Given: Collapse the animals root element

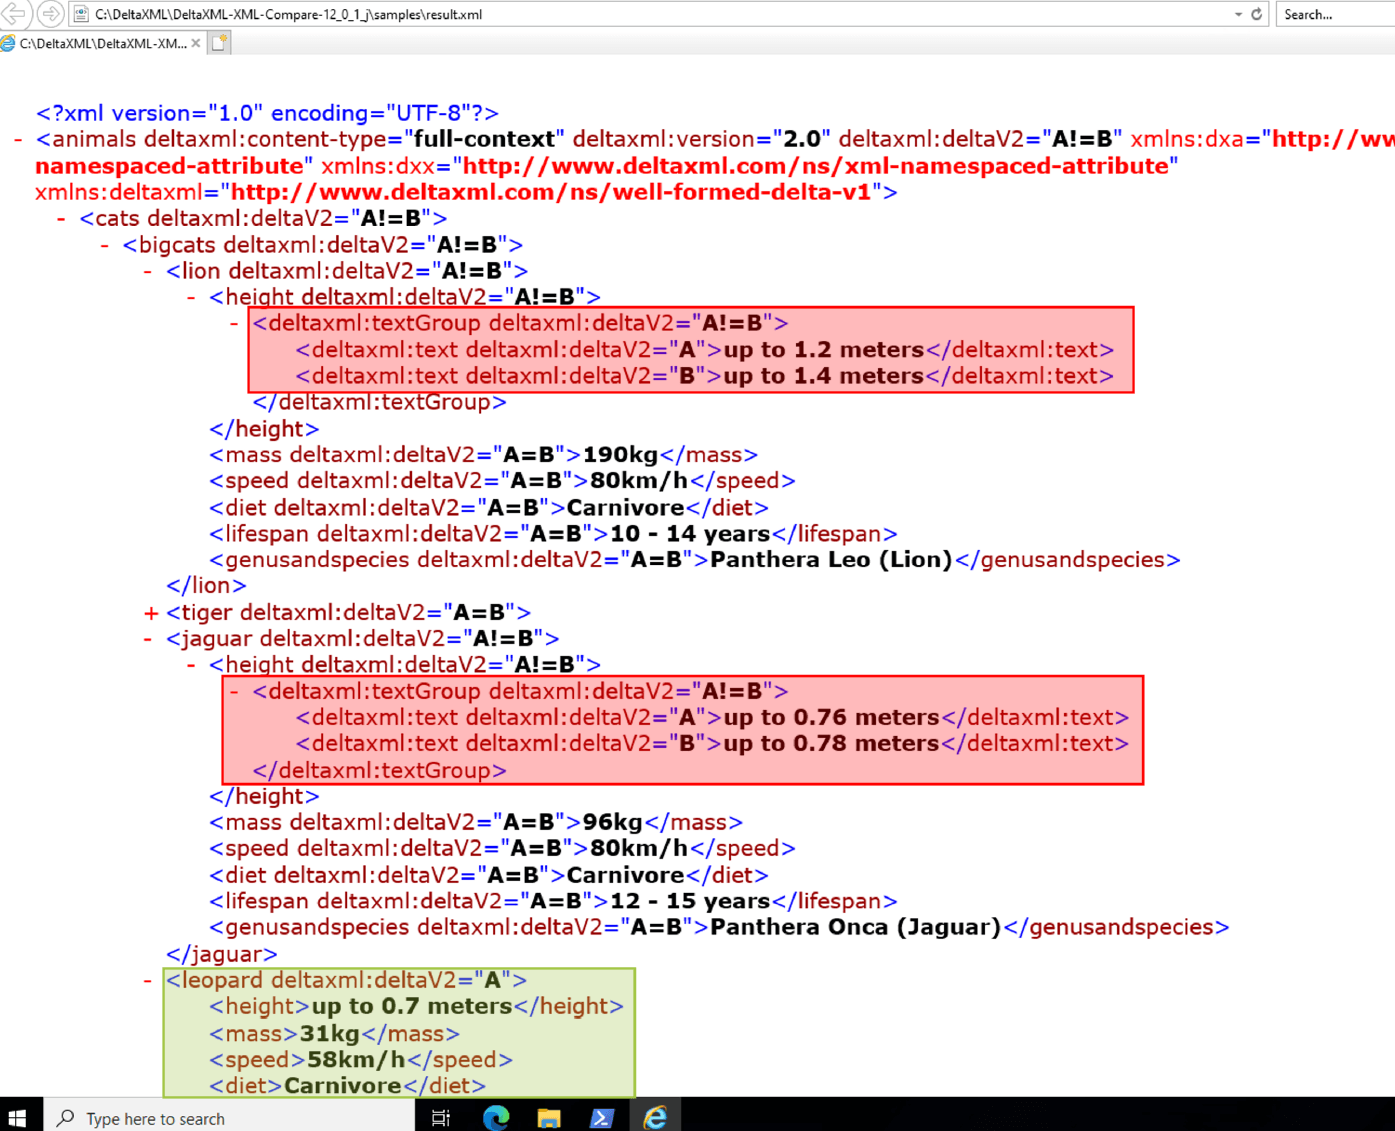Looking at the screenshot, I should 18,140.
